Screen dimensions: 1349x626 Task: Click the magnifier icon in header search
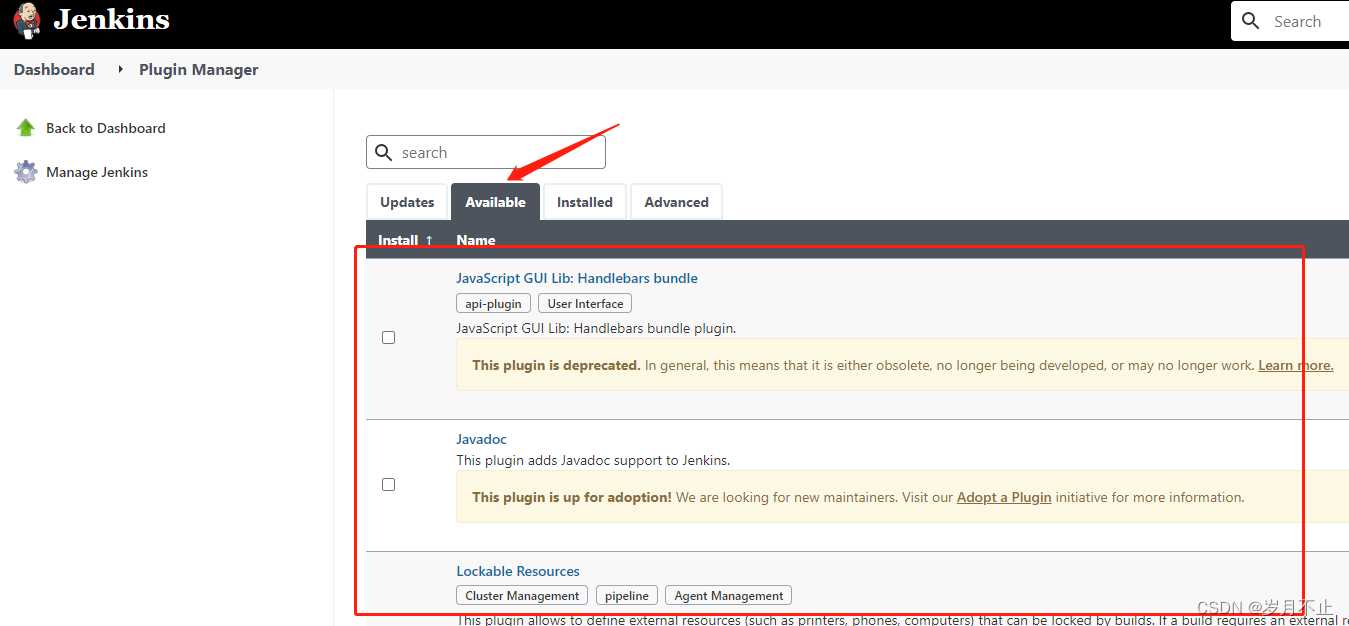[x=1251, y=21]
